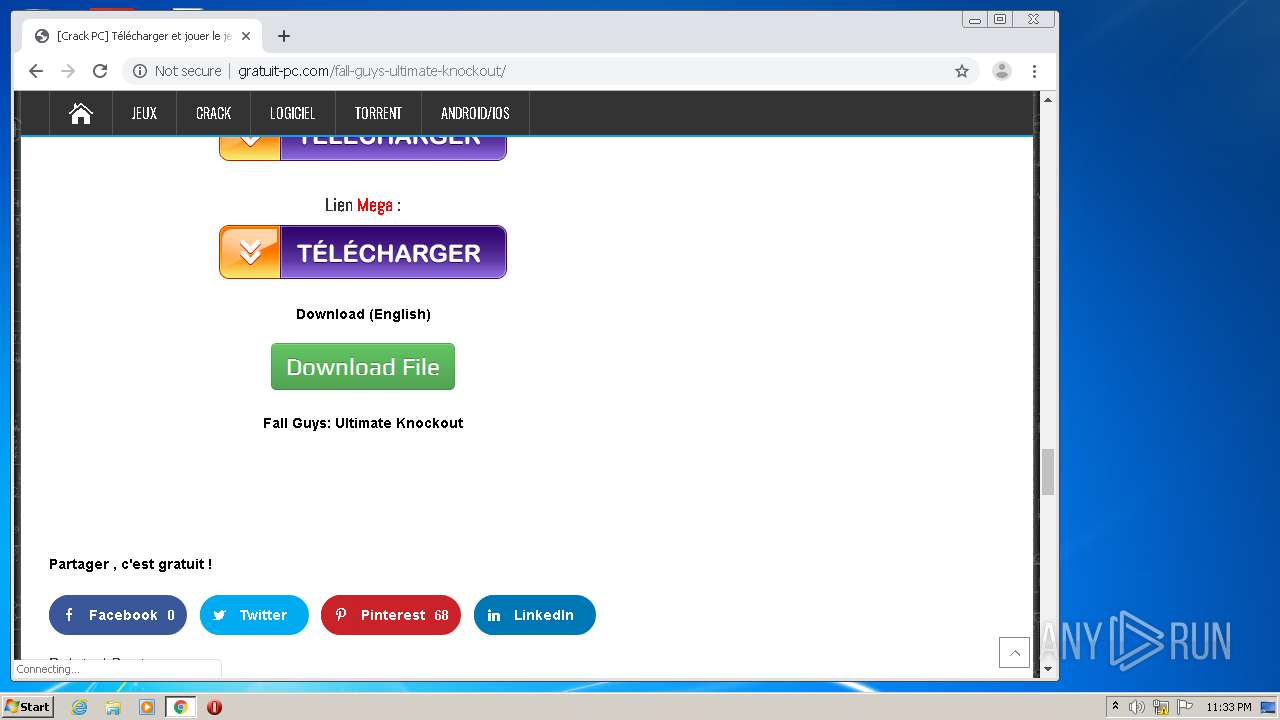This screenshot has width=1280, height=720.
Task: Click the green Download File button
Action: pyautogui.click(x=363, y=367)
